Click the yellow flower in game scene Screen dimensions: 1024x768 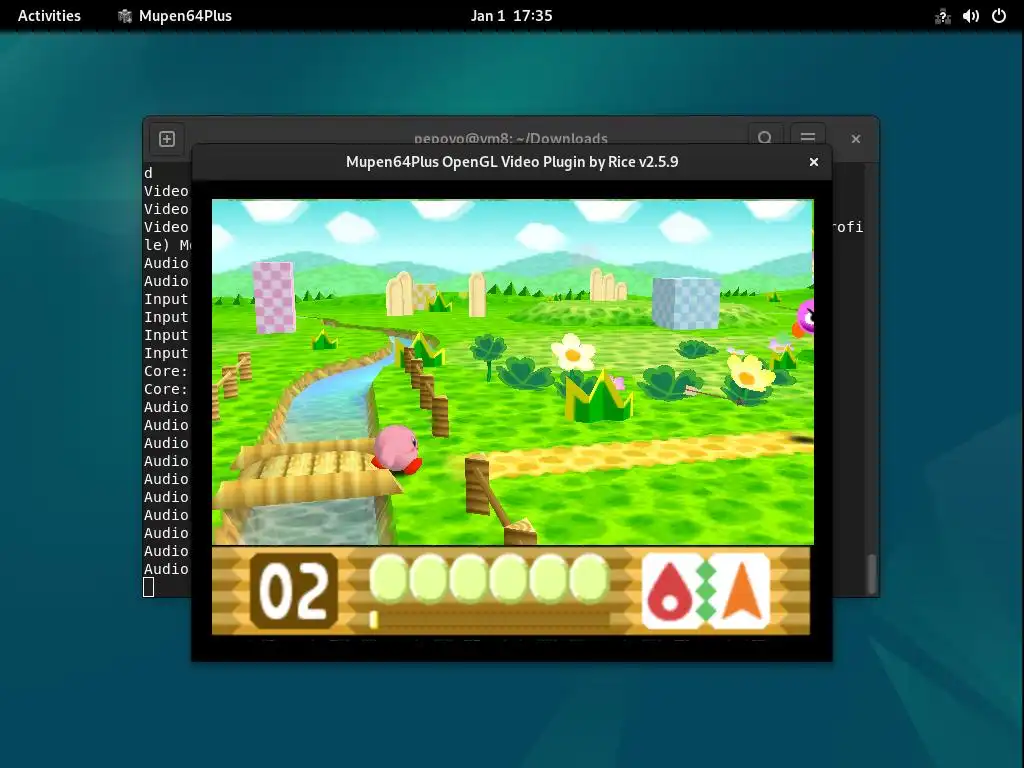750,373
